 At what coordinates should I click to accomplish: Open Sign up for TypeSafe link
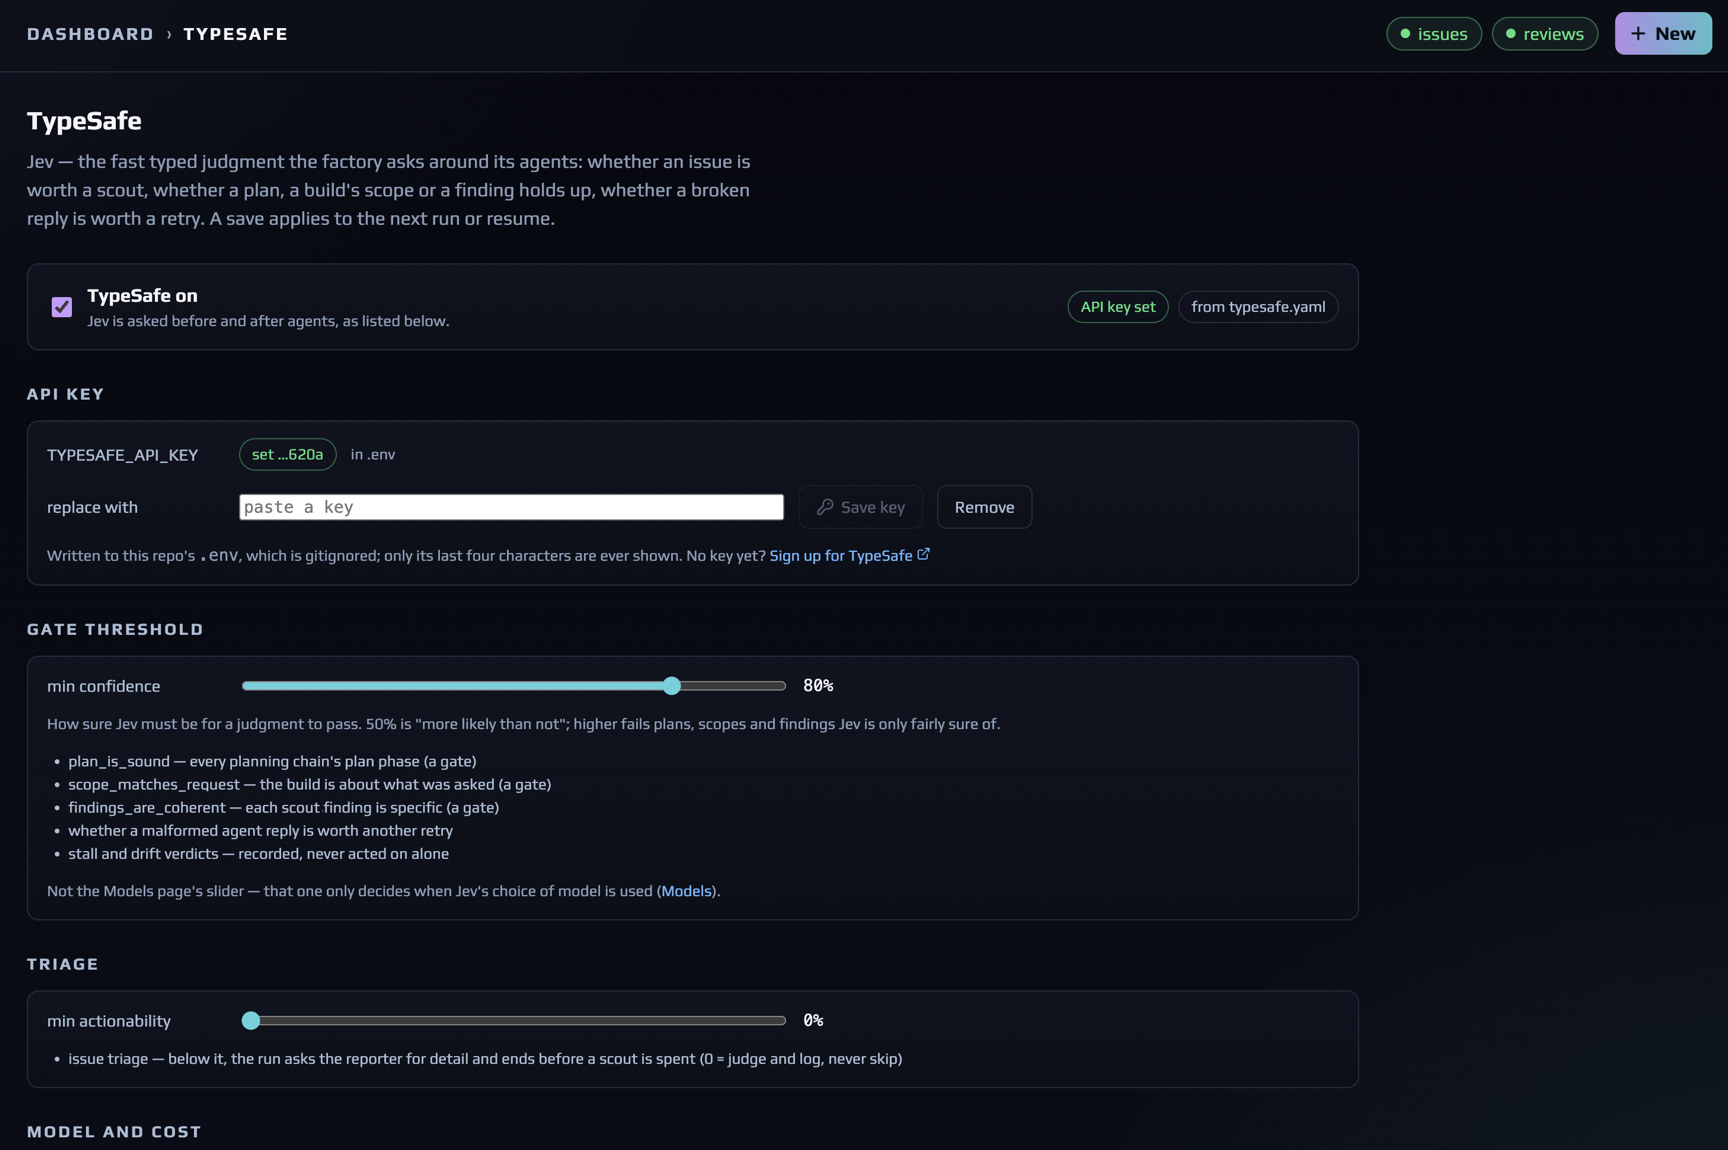[841, 556]
